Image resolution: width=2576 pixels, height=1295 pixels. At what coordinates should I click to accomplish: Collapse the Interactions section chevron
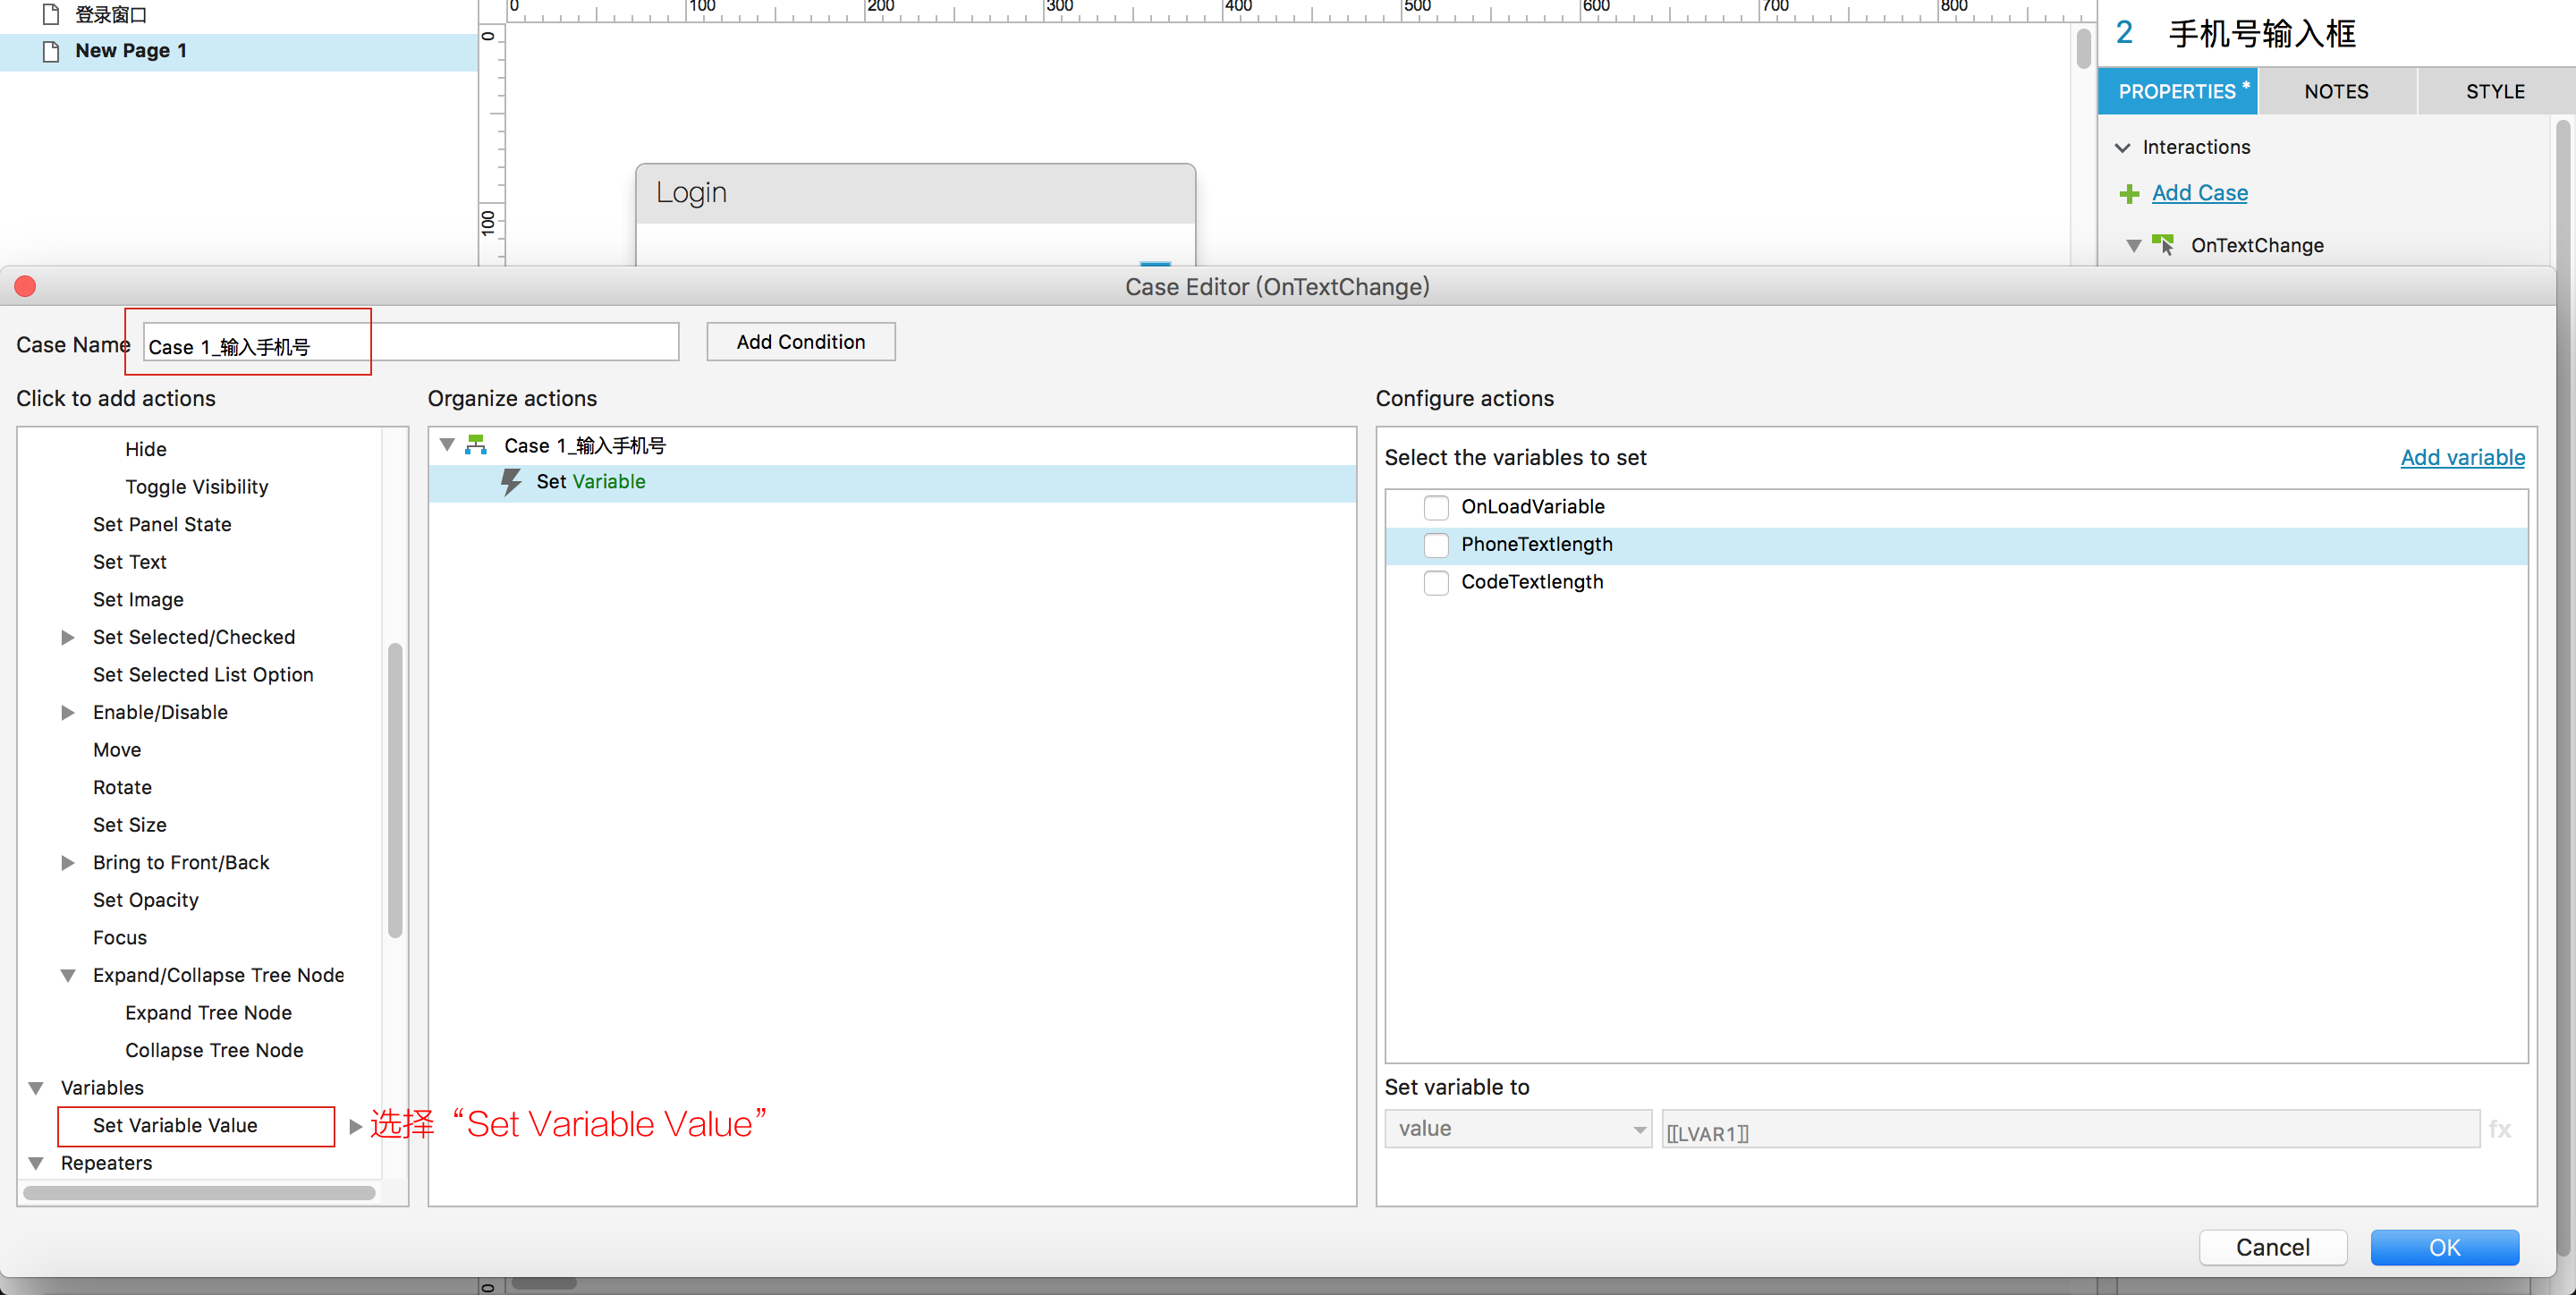(x=2123, y=148)
